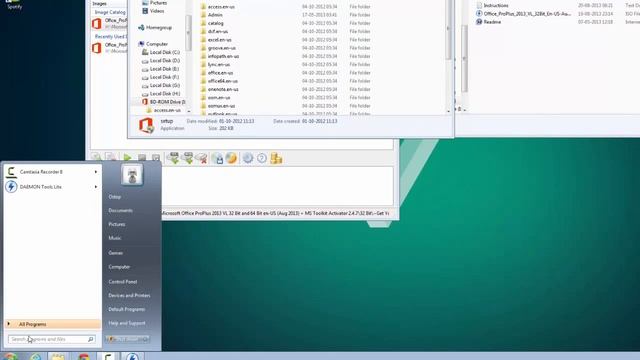Open Default Programs
Image resolution: width=640 pixels, height=360 pixels.
(x=127, y=309)
